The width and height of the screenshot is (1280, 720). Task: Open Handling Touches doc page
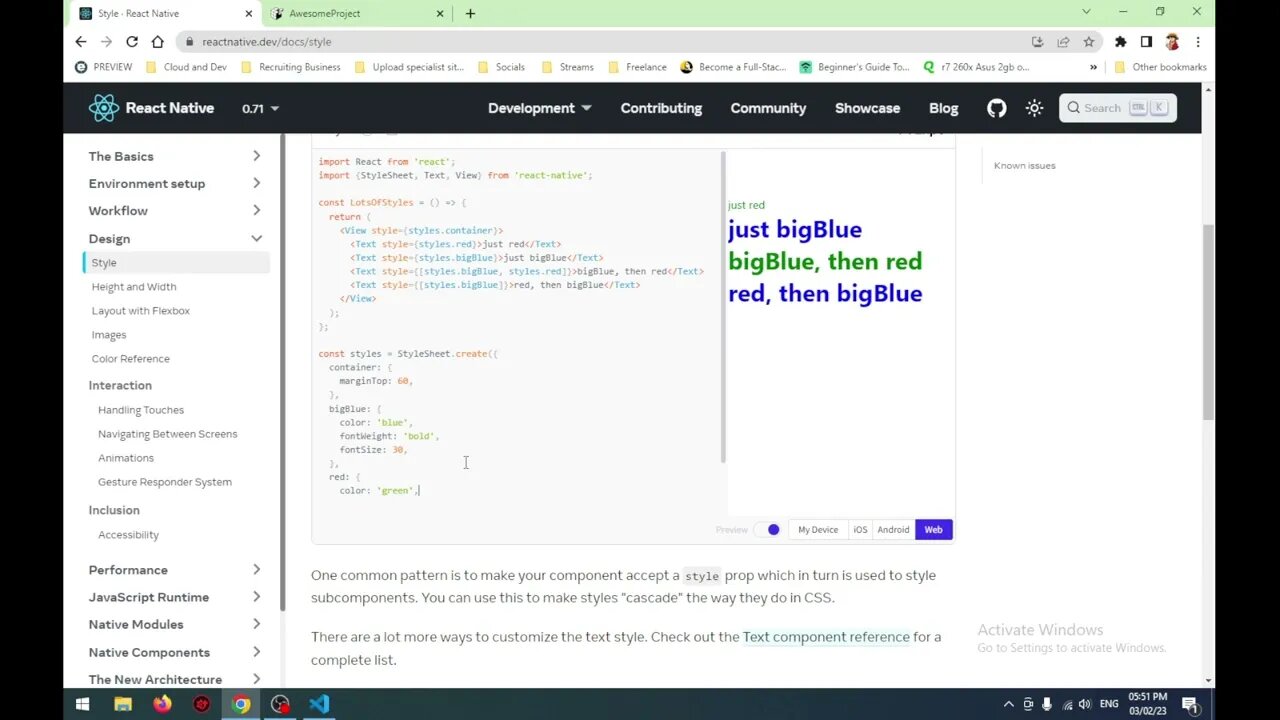(x=141, y=410)
